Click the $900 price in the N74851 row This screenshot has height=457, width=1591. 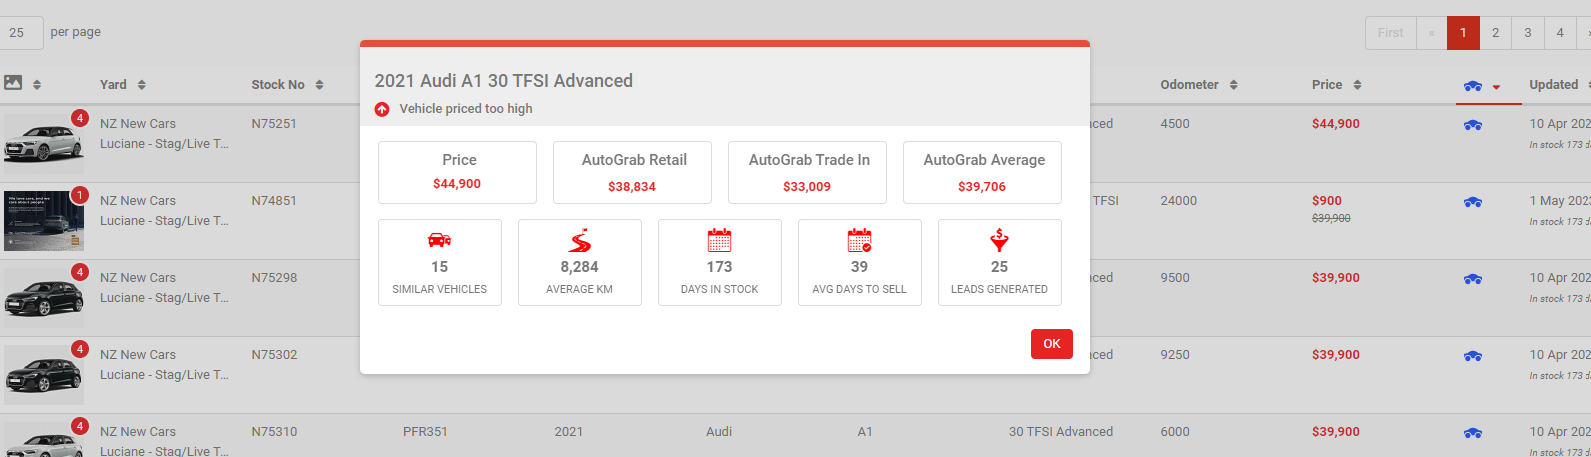(1327, 201)
